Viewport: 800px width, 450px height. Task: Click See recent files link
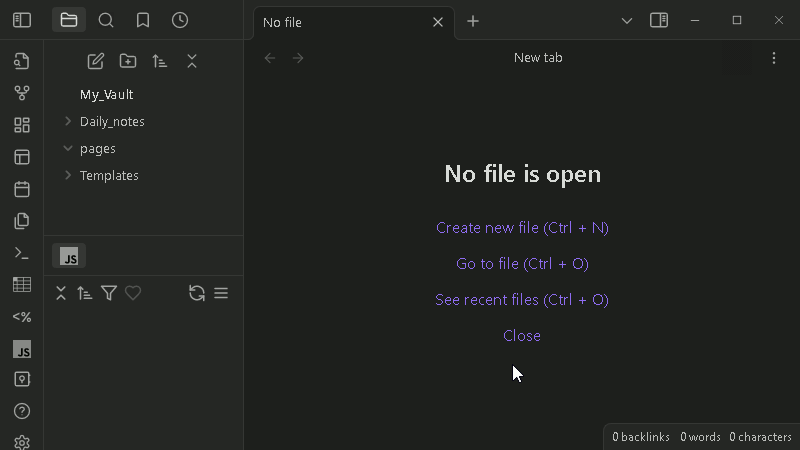coord(522,299)
